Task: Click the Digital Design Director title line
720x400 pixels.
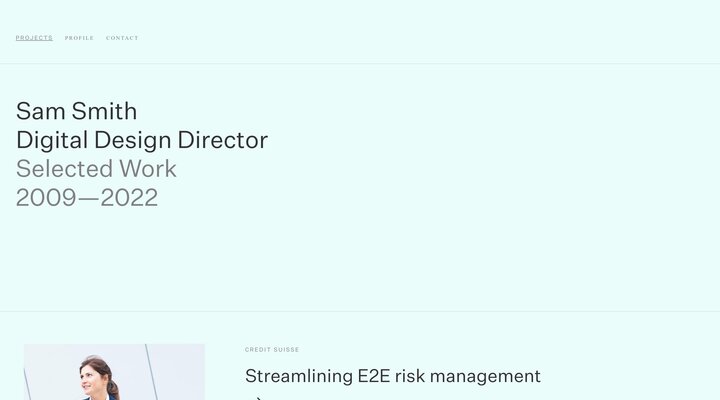Action: tap(142, 140)
